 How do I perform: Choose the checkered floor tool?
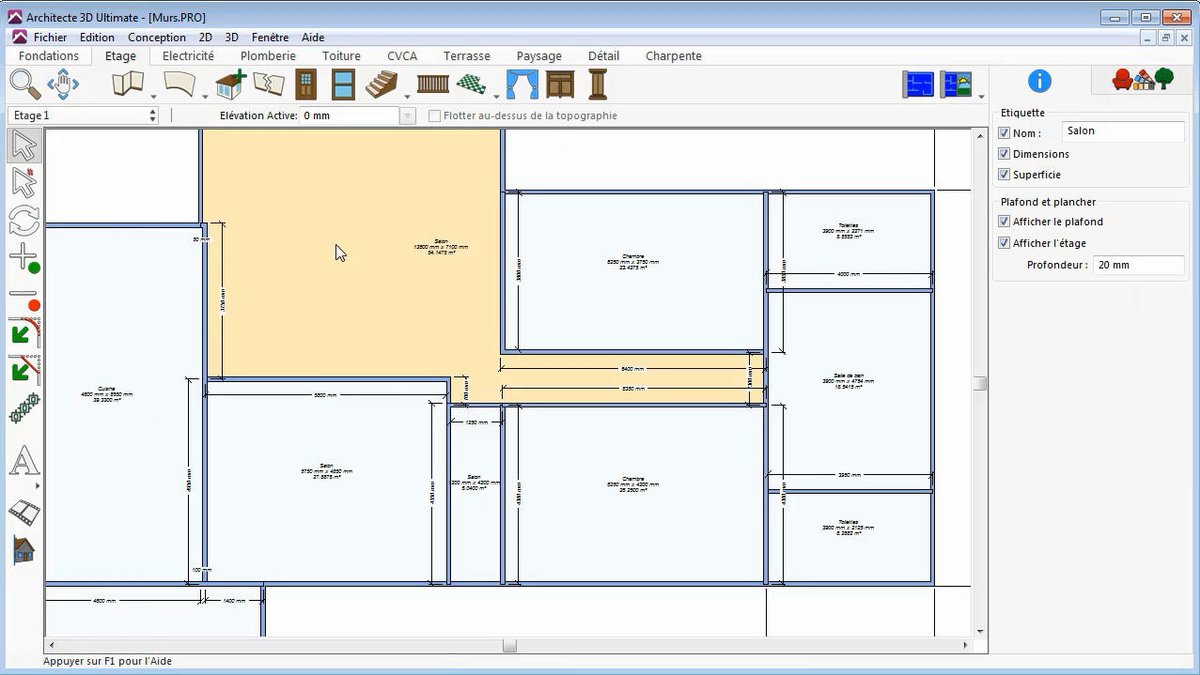click(x=471, y=84)
